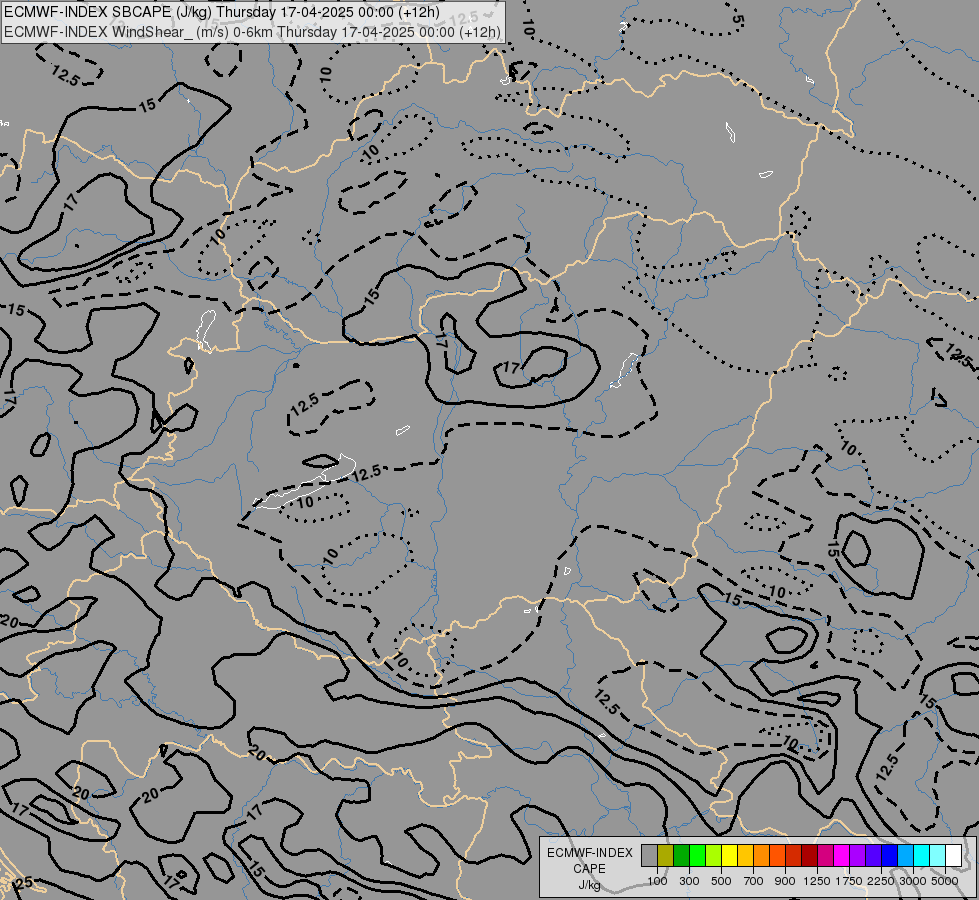This screenshot has width=979, height=900.
Task: Select the gold swatch left of 700 tick
Action: [745, 855]
